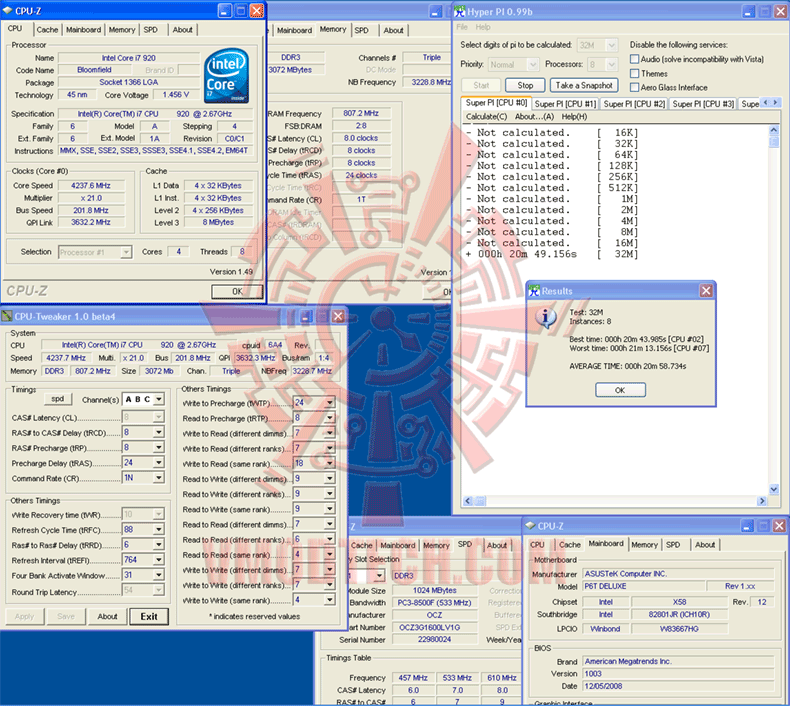Click the Core Speed value 4237.6 MHz
Image resolution: width=790 pixels, height=706 pixels.
(91, 186)
